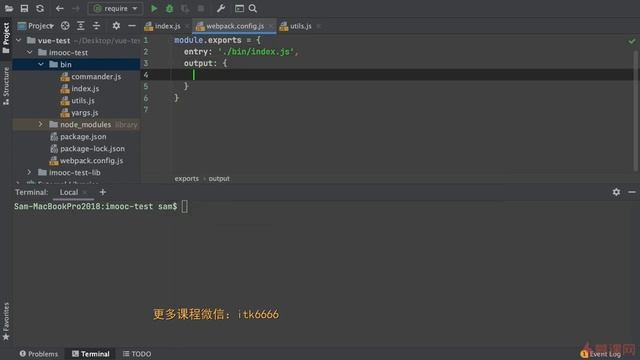Close the utils.js editor tab
The width and height of the screenshot is (640, 360).
pos(318,26)
